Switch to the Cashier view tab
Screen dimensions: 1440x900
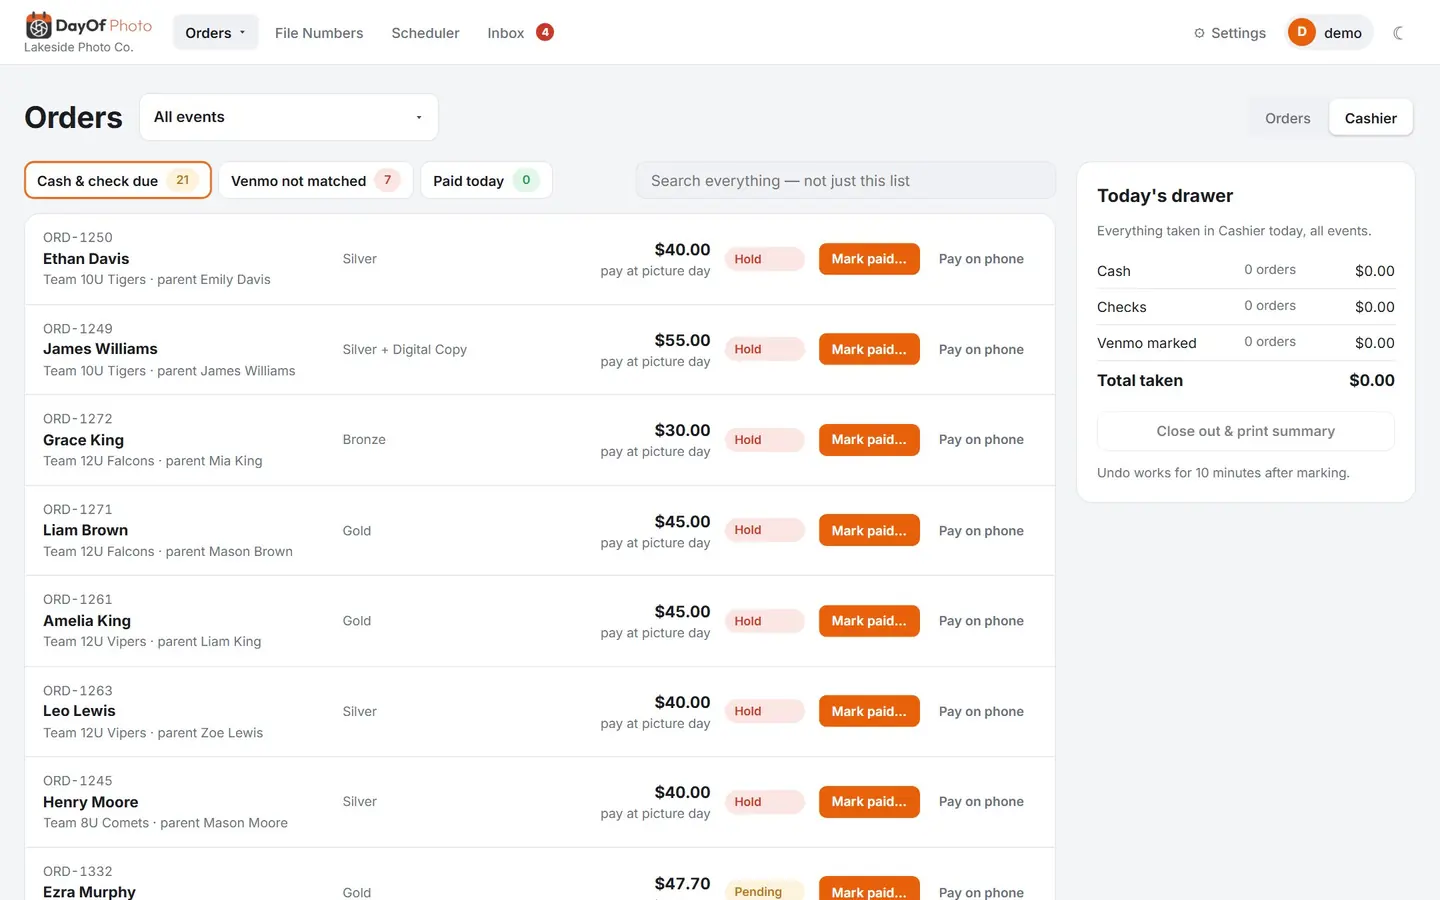coord(1370,118)
